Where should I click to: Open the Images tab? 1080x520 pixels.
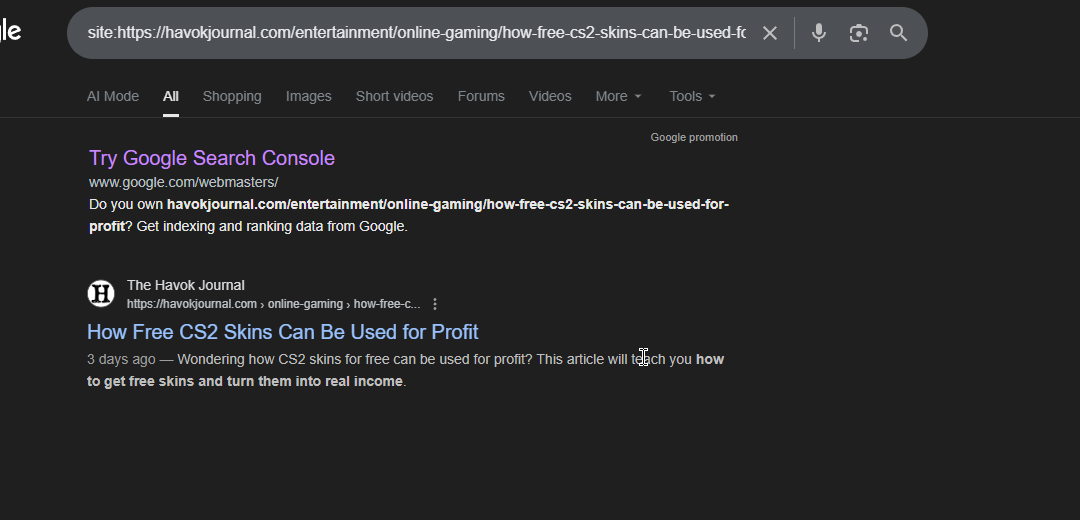tap(309, 96)
